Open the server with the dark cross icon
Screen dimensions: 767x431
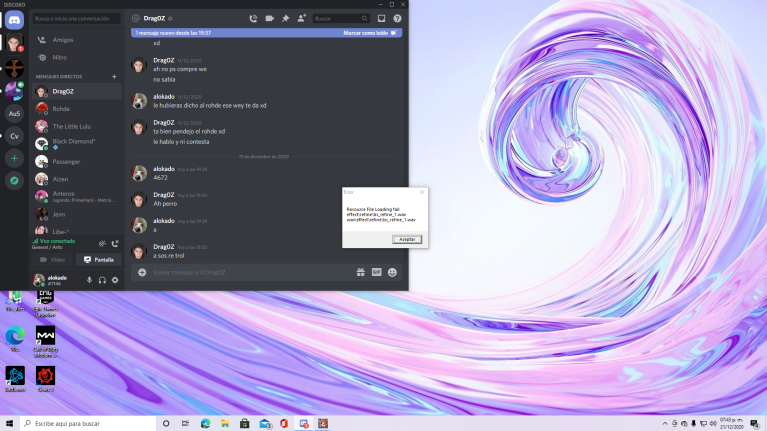point(14,69)
